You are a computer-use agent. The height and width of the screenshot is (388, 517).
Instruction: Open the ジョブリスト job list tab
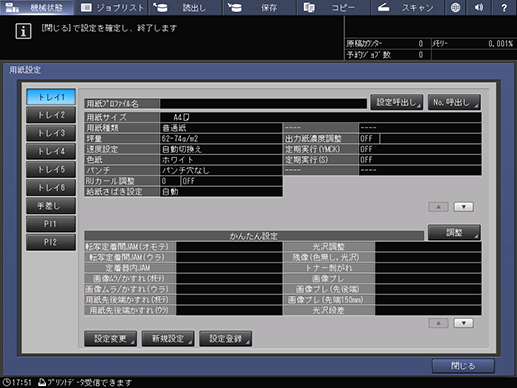[111, 7]
